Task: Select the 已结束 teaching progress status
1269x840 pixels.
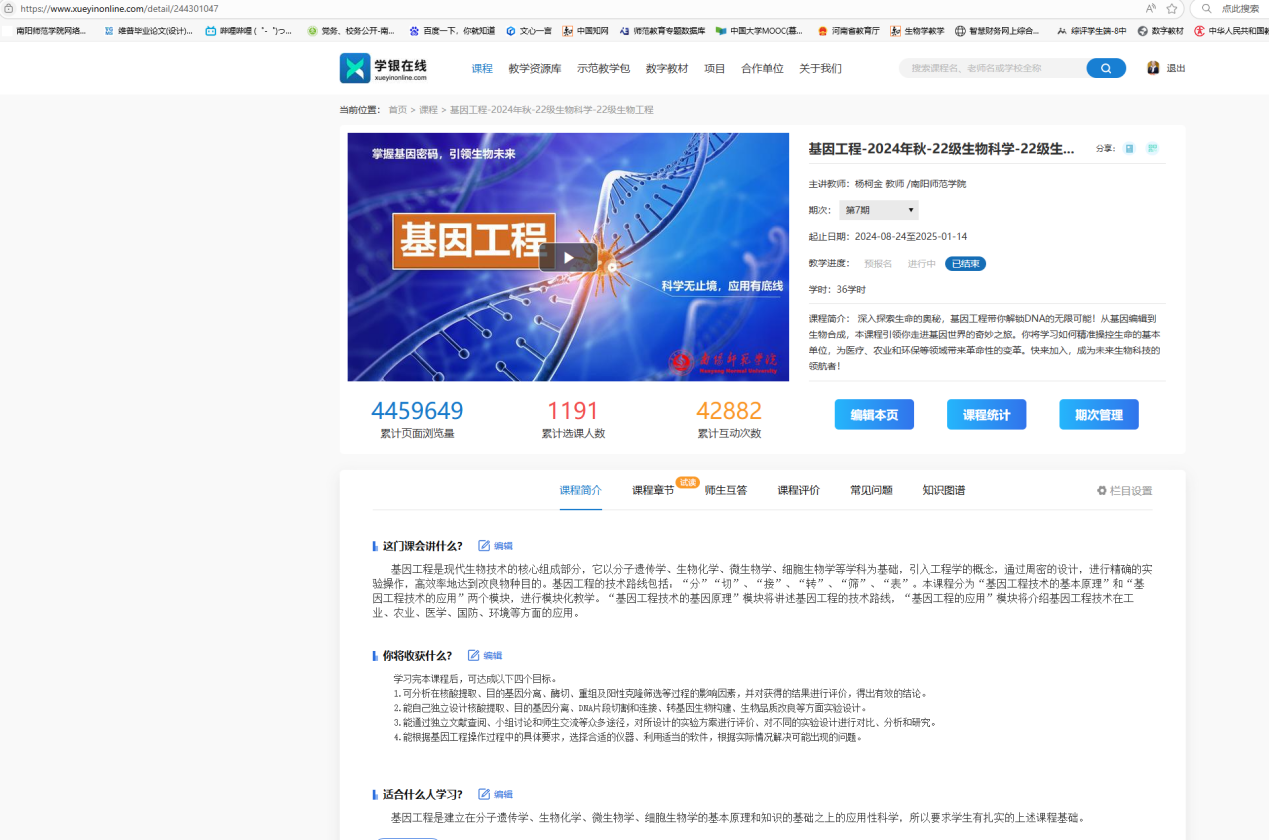Action: (965, 264)
